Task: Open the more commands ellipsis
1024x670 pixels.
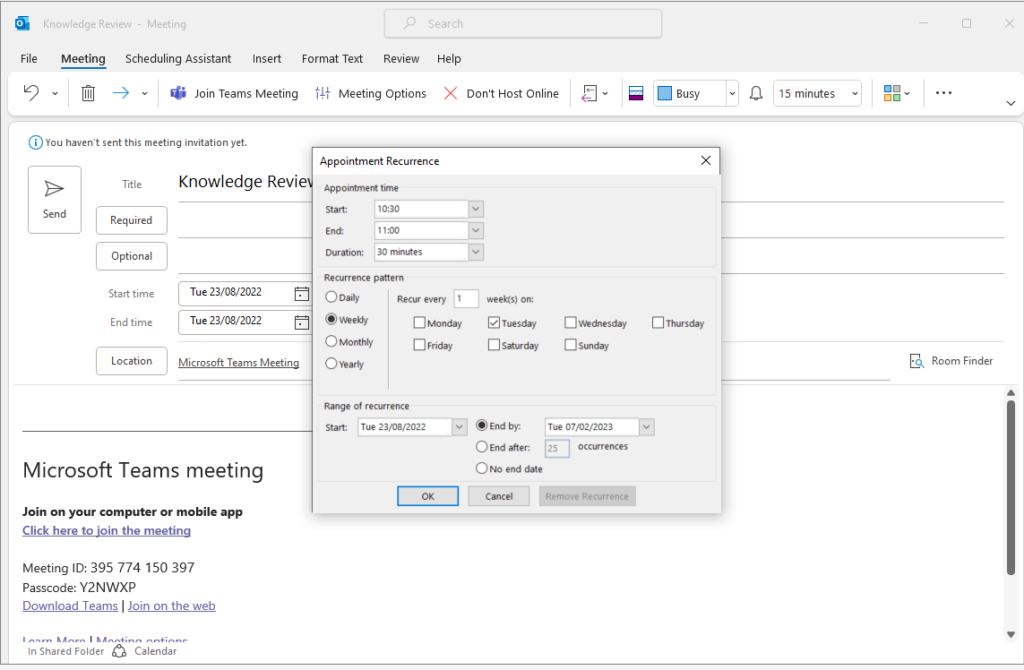Action: click(x=944, y=93)
